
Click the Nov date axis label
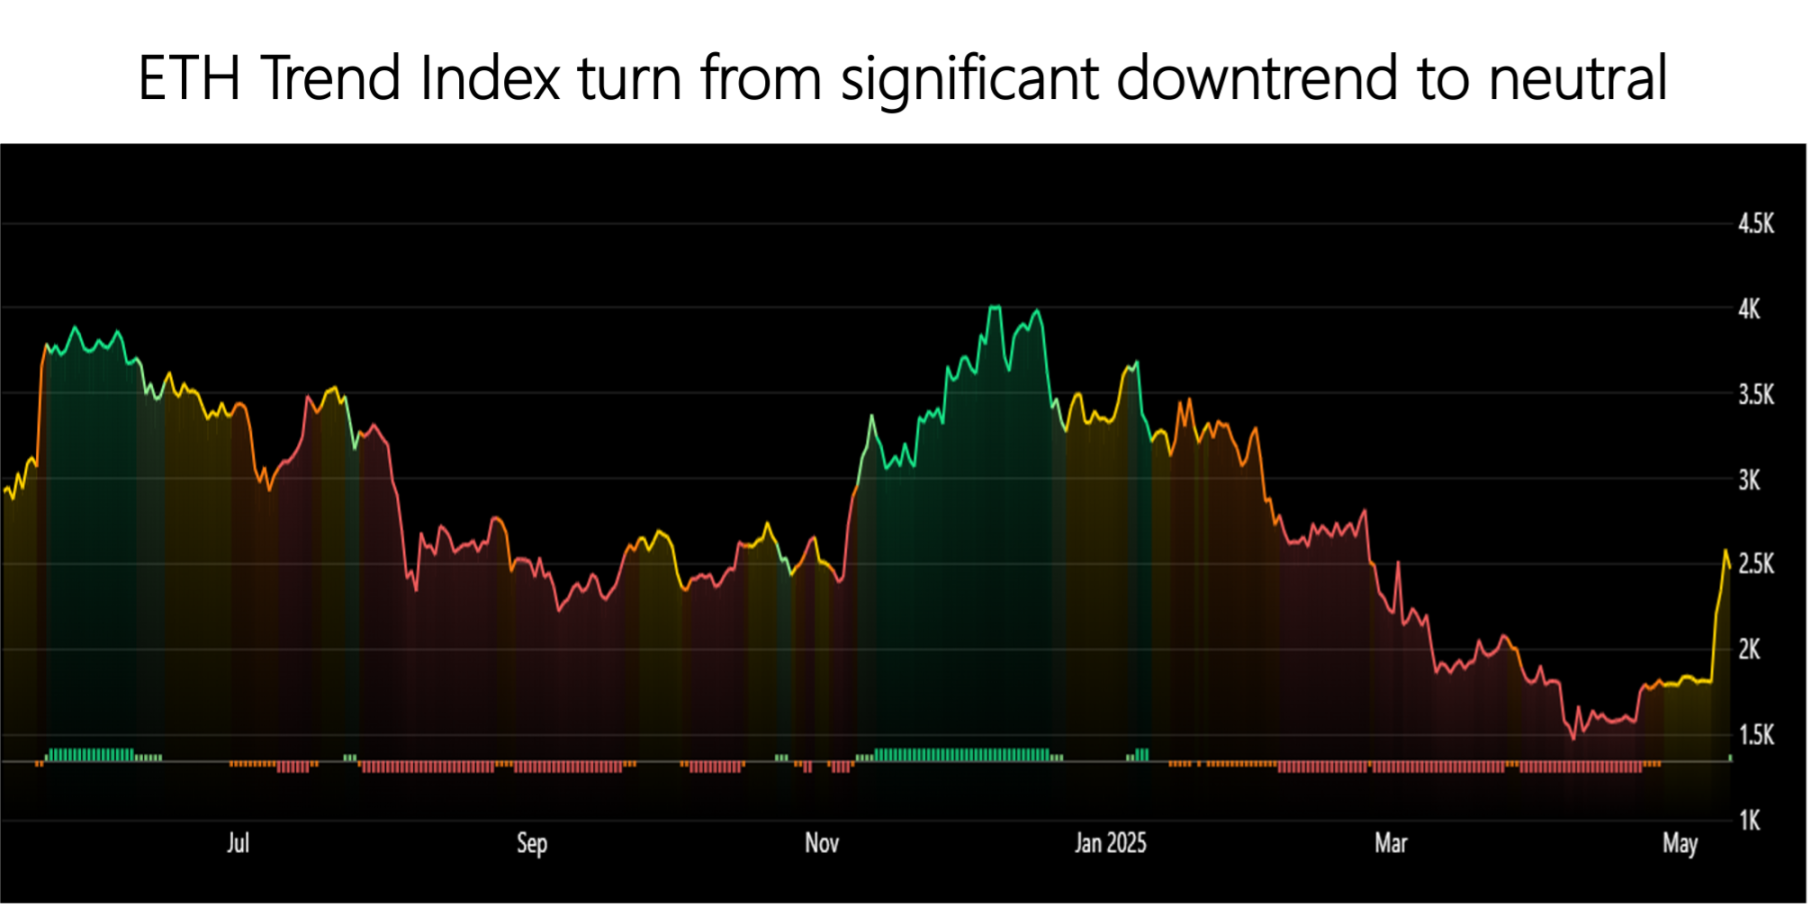tap(822, 843)
